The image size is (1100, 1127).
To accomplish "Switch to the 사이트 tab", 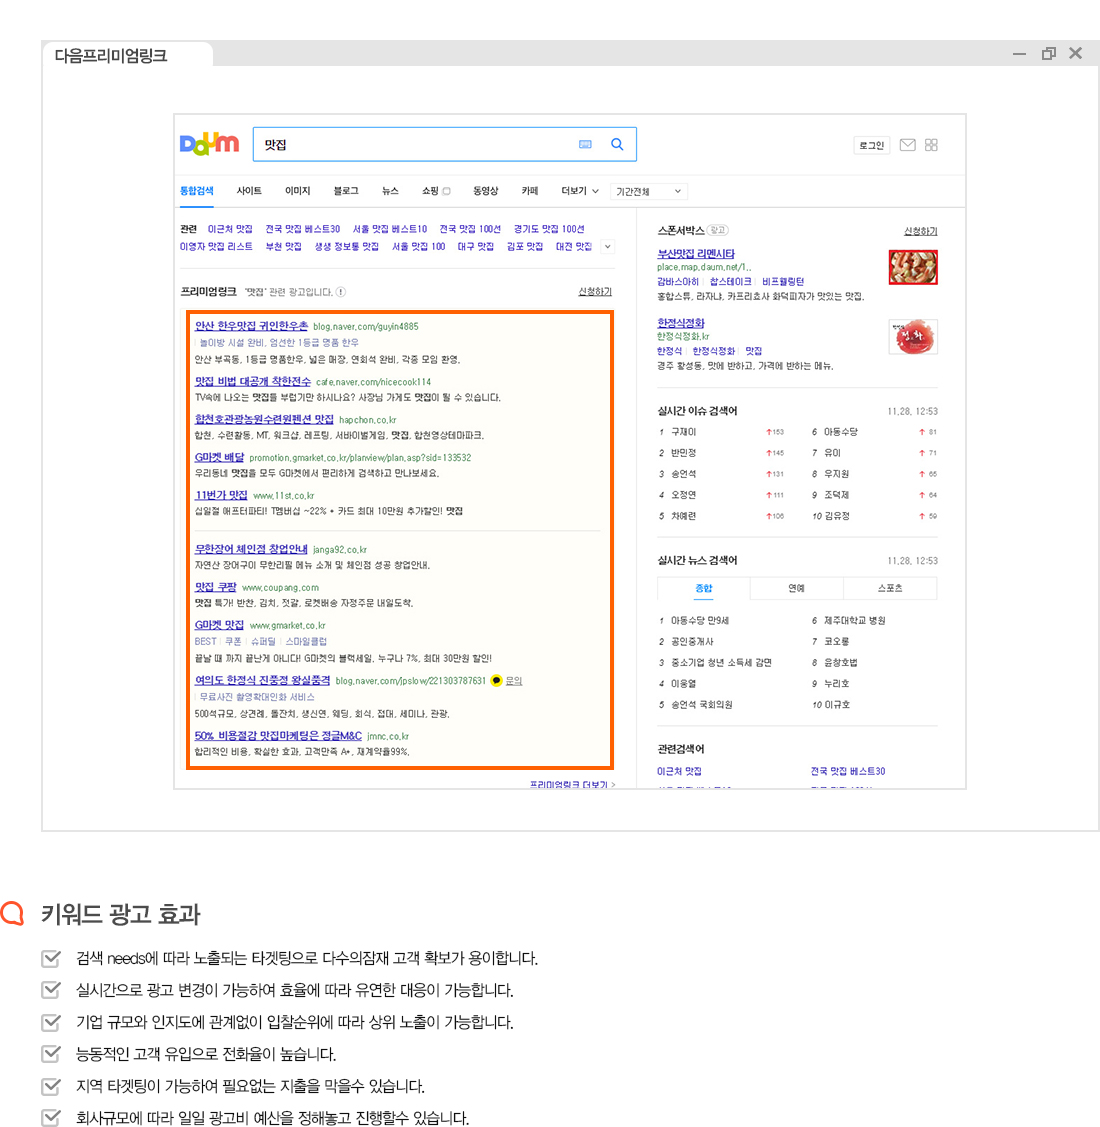I will coord(249,191).
